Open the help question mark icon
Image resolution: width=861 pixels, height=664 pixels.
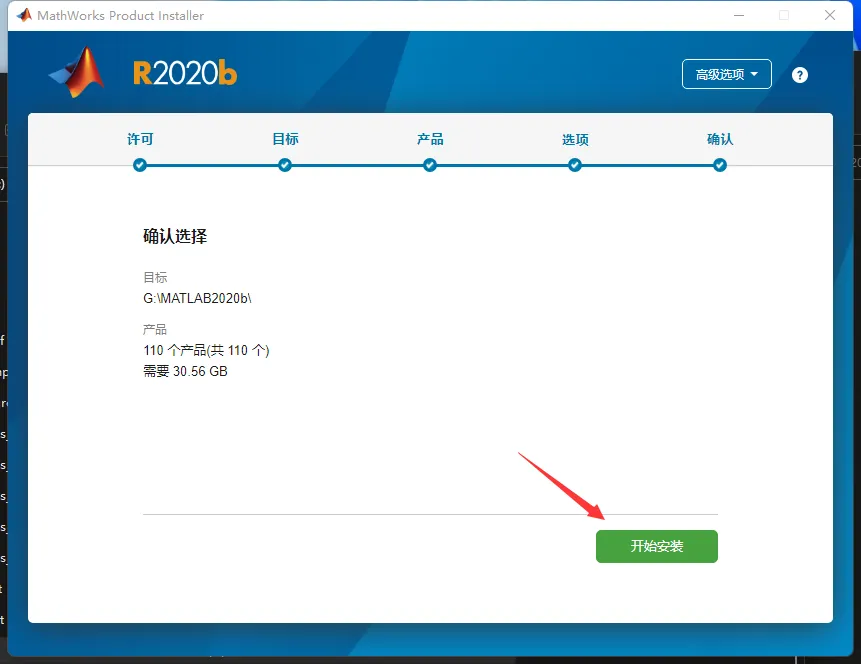800,75
